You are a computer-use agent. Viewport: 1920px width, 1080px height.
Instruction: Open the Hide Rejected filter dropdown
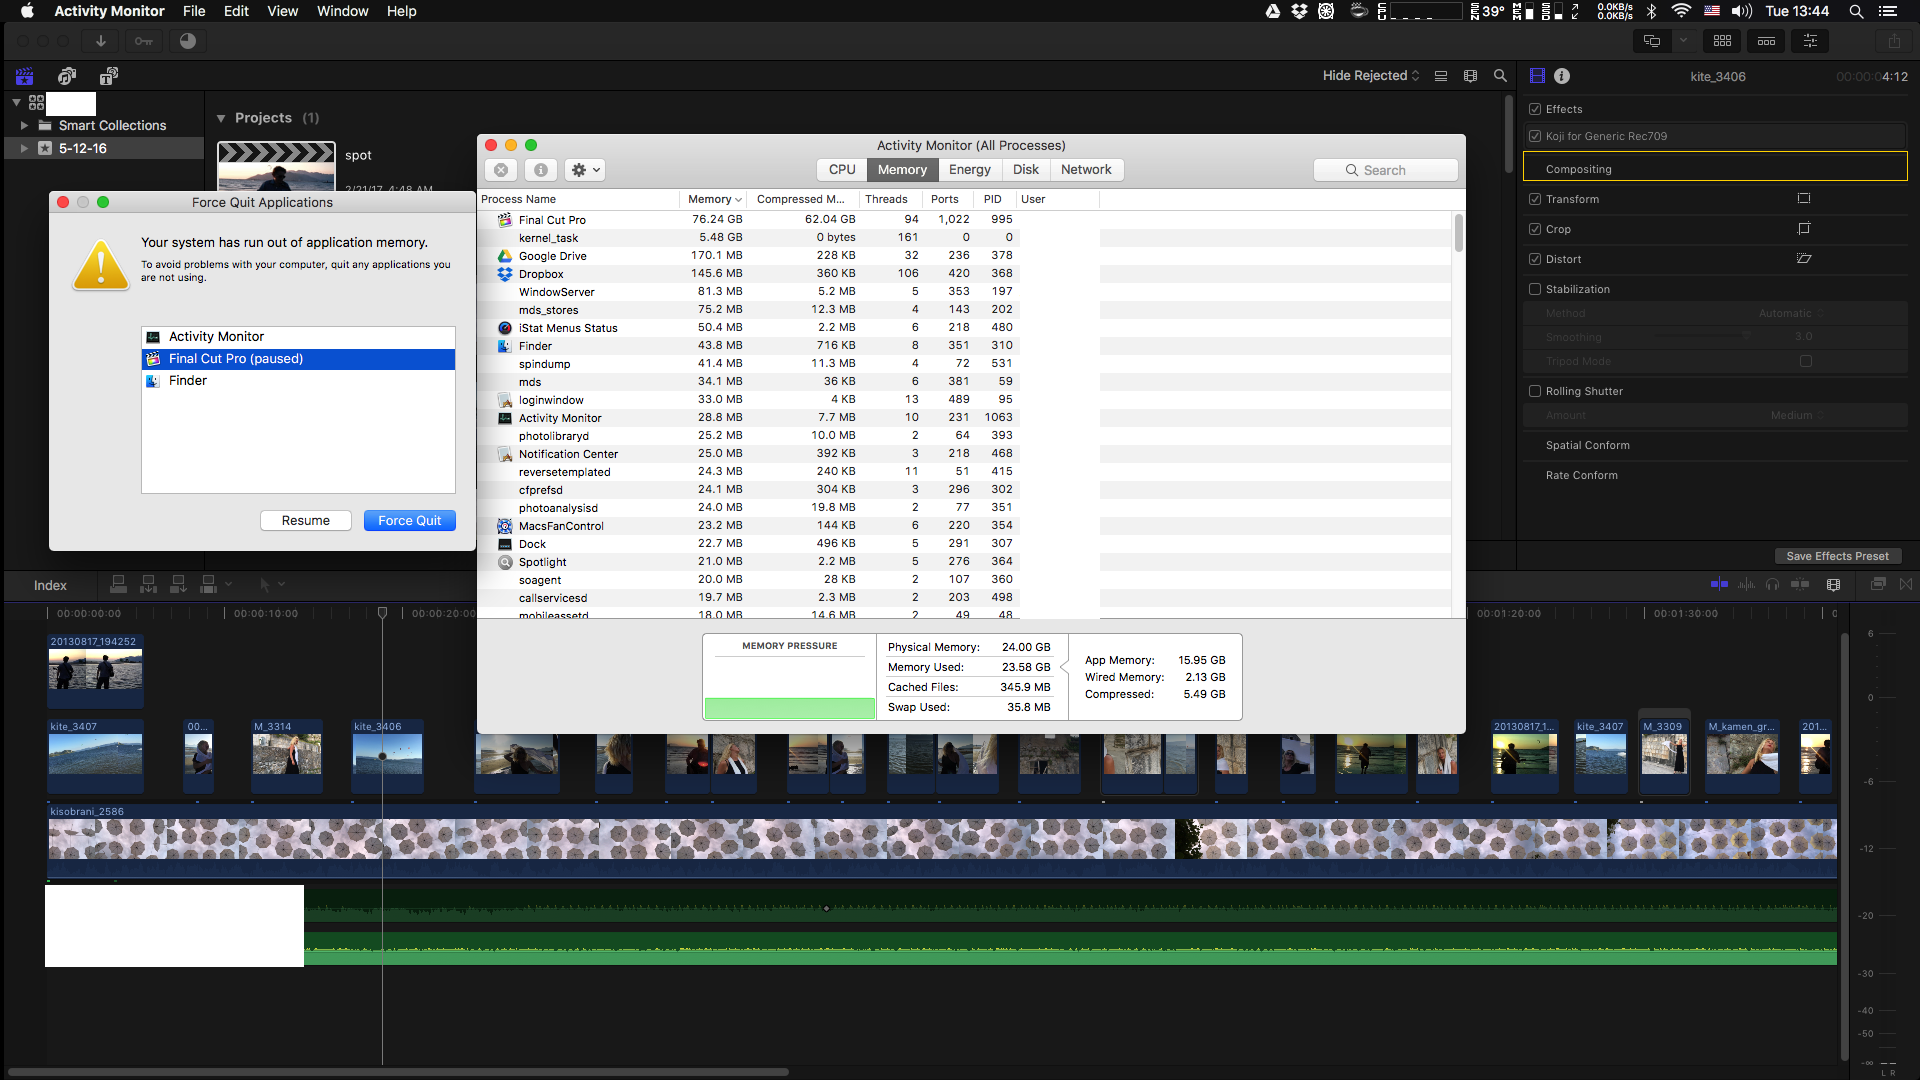point(1371,76)
